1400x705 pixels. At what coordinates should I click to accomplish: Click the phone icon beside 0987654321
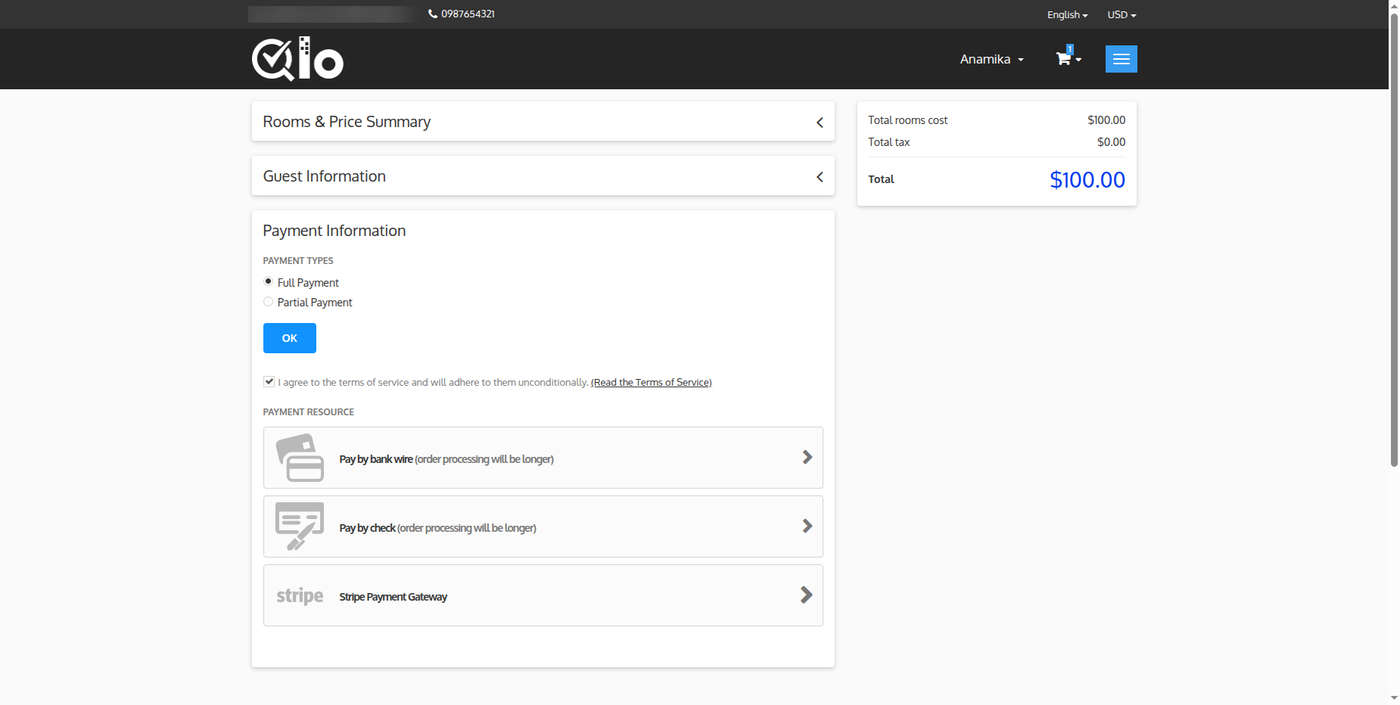coord(433,14)
